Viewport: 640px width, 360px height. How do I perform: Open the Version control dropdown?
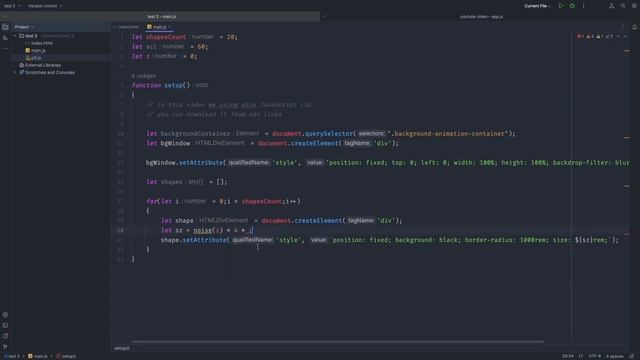pyautogui.click(x=45, y=6)
